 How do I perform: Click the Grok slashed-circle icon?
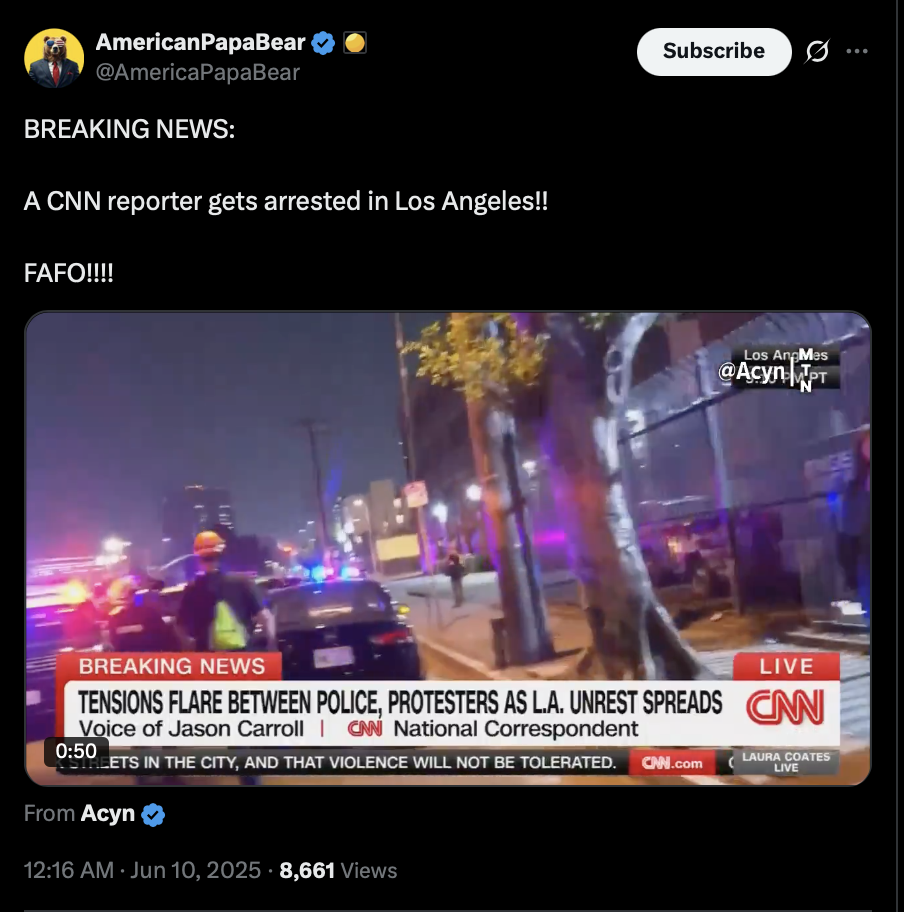tap(817, 51)
